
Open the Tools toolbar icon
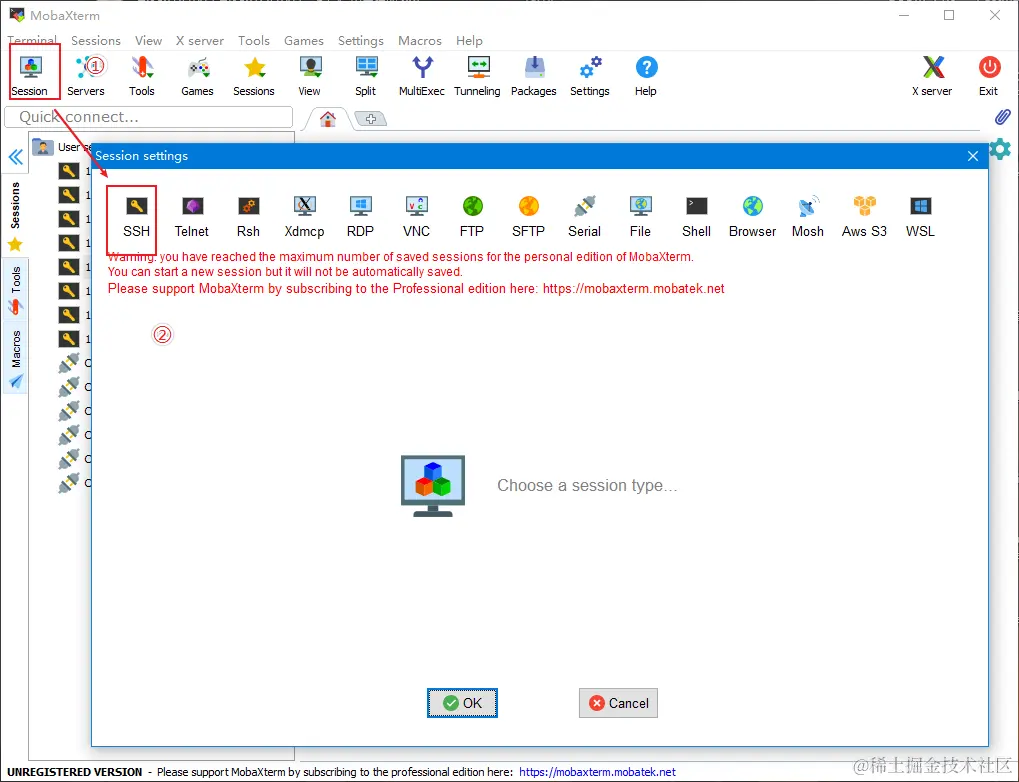click(x=142, y=76)
